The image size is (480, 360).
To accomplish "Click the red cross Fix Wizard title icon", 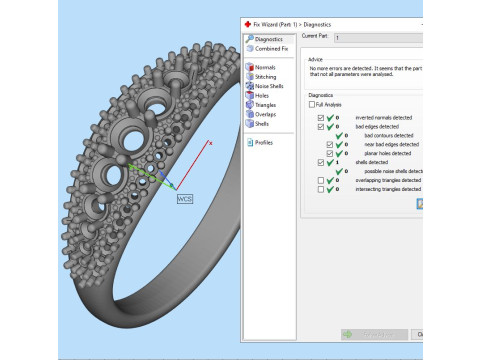I will (x=248, y=24).
